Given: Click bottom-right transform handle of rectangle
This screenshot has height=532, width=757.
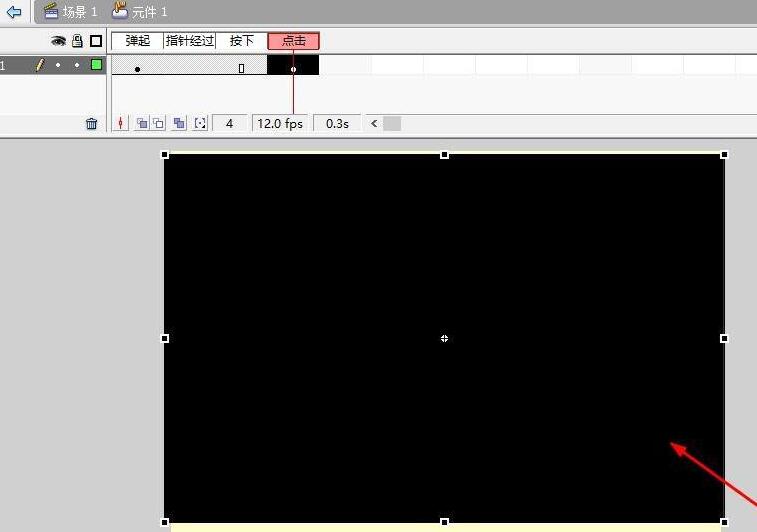Looking at the screenshot, I should (x=724, y=522).
